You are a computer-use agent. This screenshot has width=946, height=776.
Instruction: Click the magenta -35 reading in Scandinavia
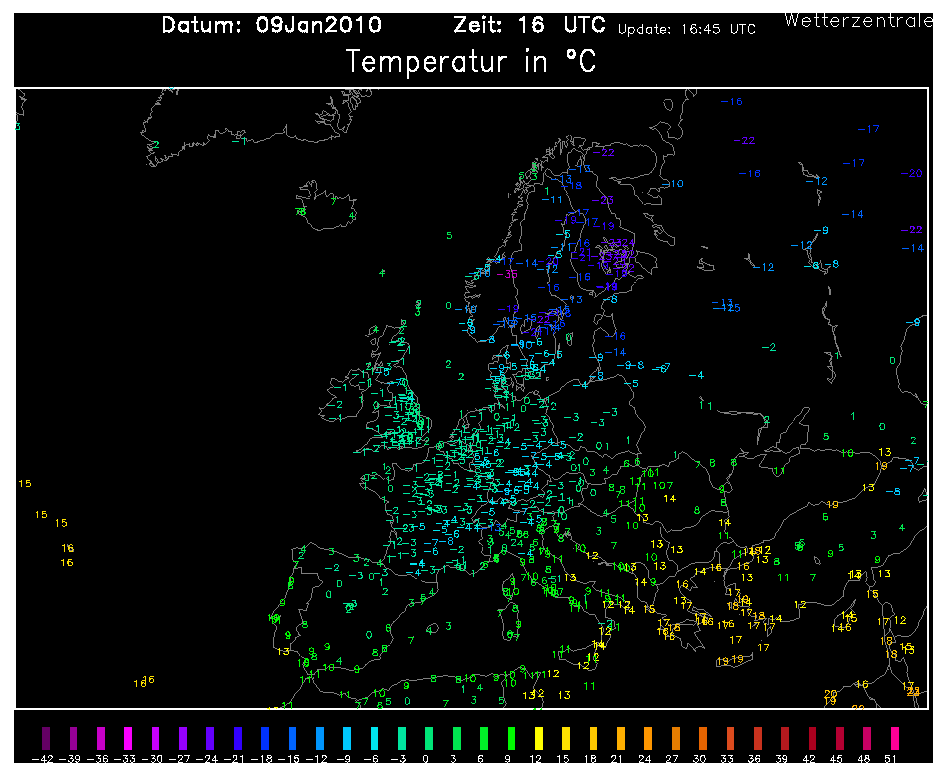pos(508,273)
